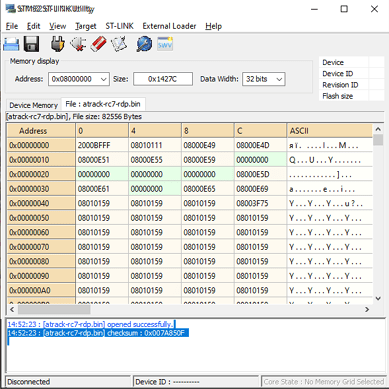Click the vertical scrollbar up arrow
Image resolution: width=389 pixels, height=389 pixels.
pyautogui.click(x=378, y=129)
